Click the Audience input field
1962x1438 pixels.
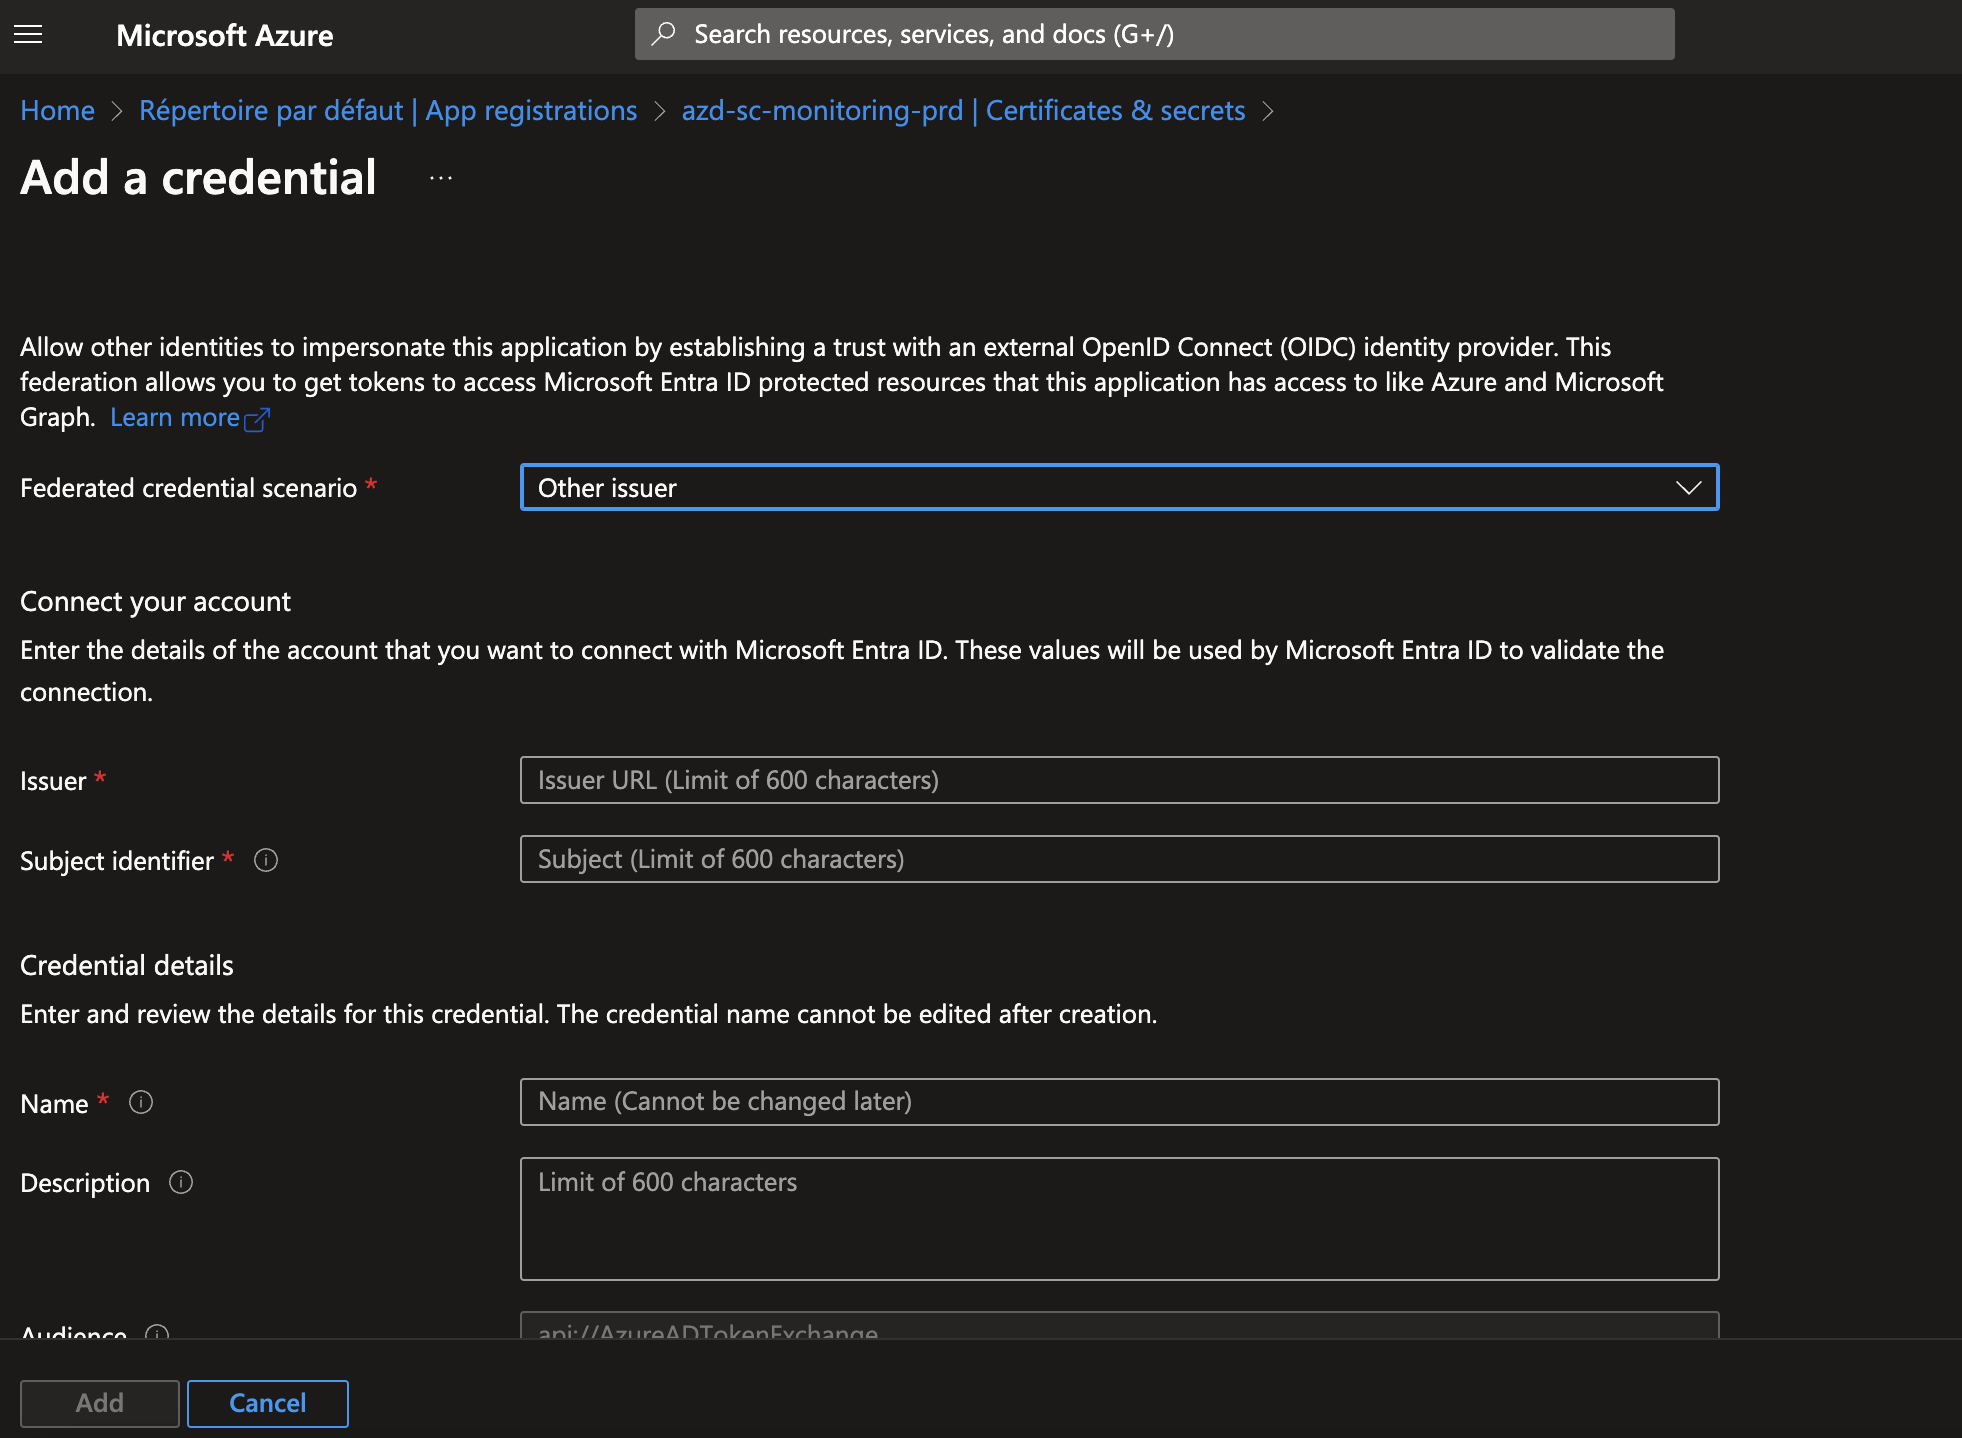point(1119,1325)
